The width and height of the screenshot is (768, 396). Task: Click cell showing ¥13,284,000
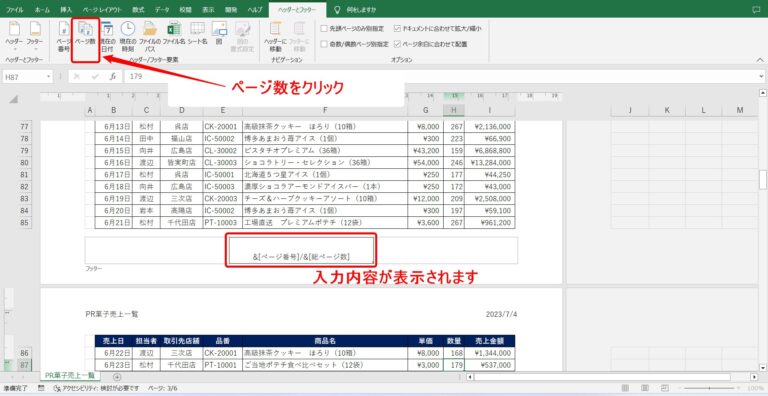pyautogui.click(x=489, y=162)
